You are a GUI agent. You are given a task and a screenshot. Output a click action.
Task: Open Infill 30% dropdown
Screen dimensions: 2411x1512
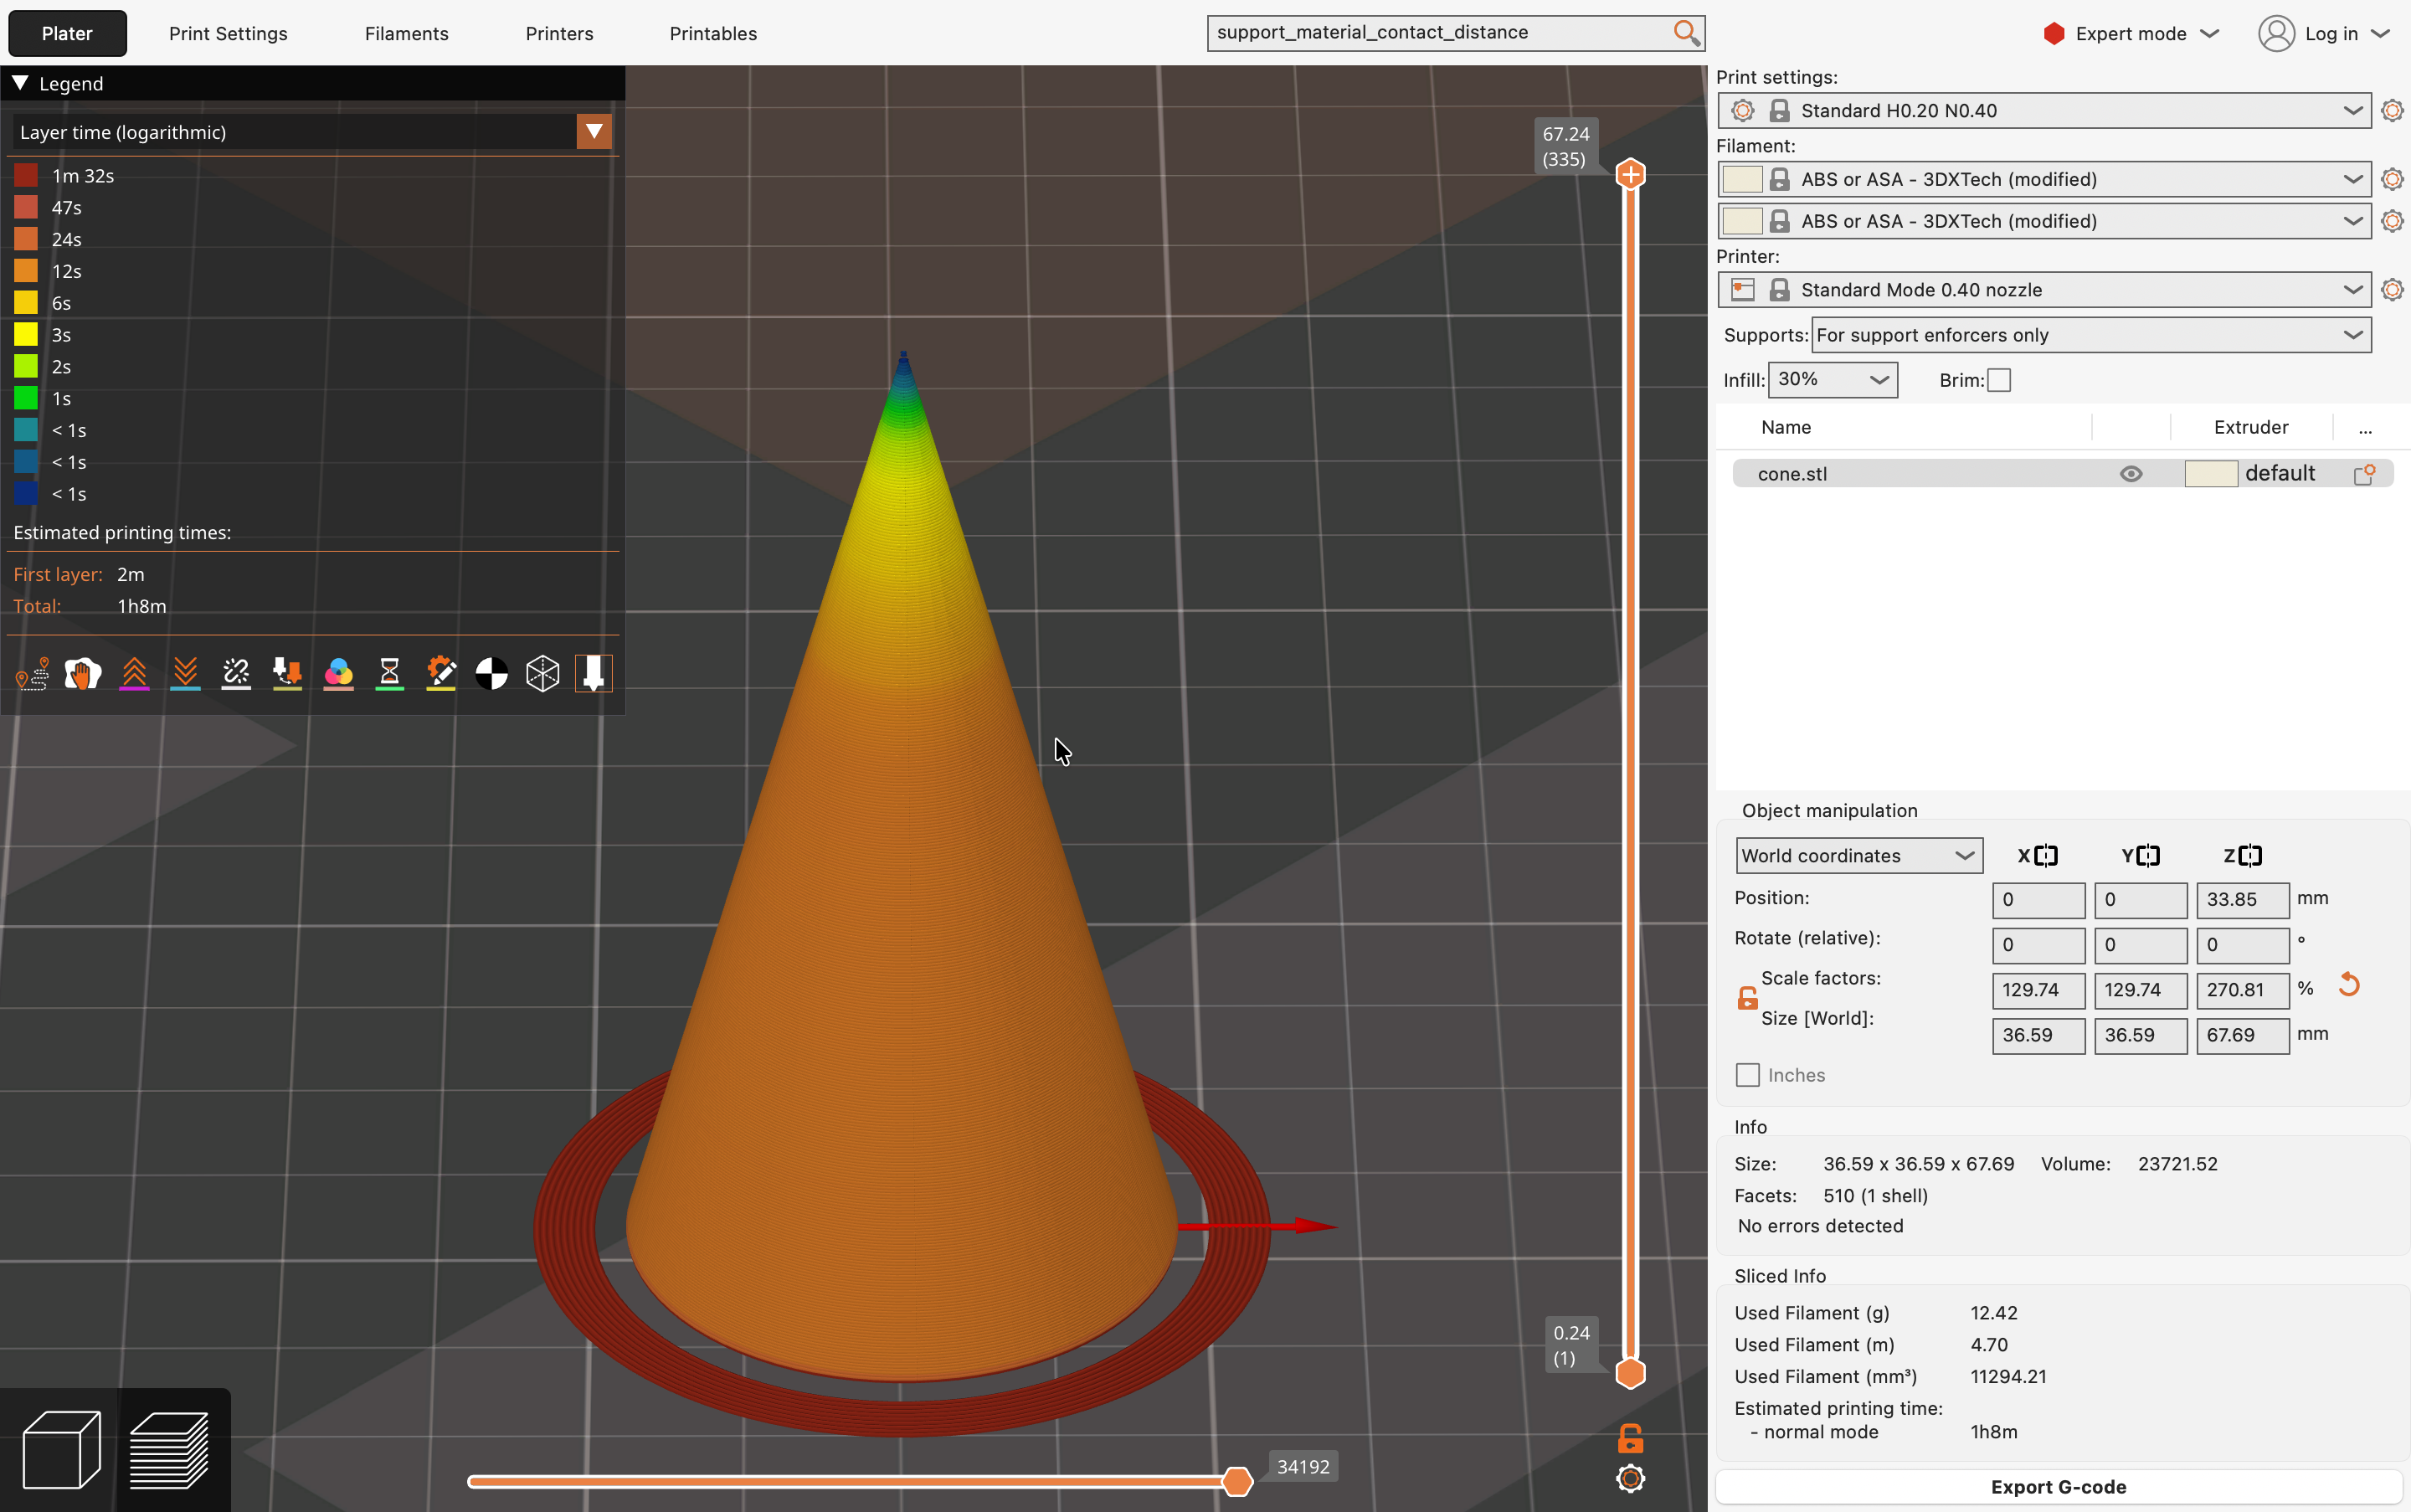(1833, 380)
